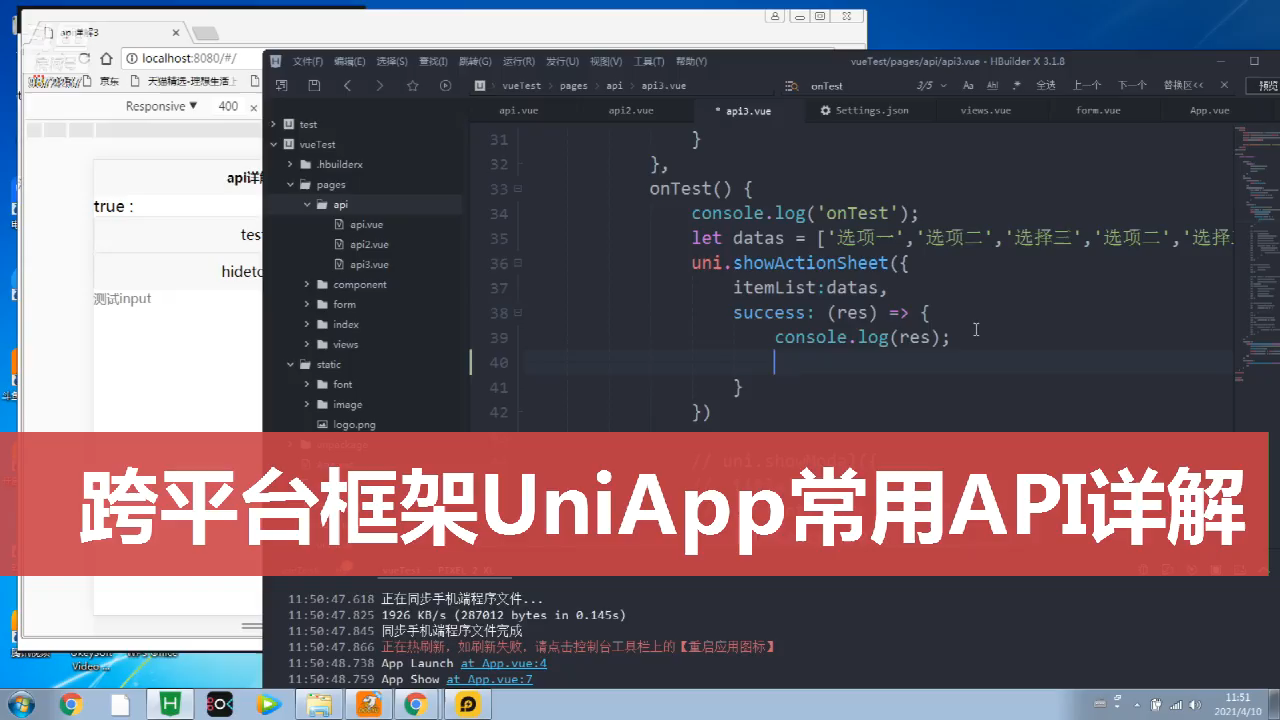Switch to the api2.vue editor tab

[x=631, y=111]
